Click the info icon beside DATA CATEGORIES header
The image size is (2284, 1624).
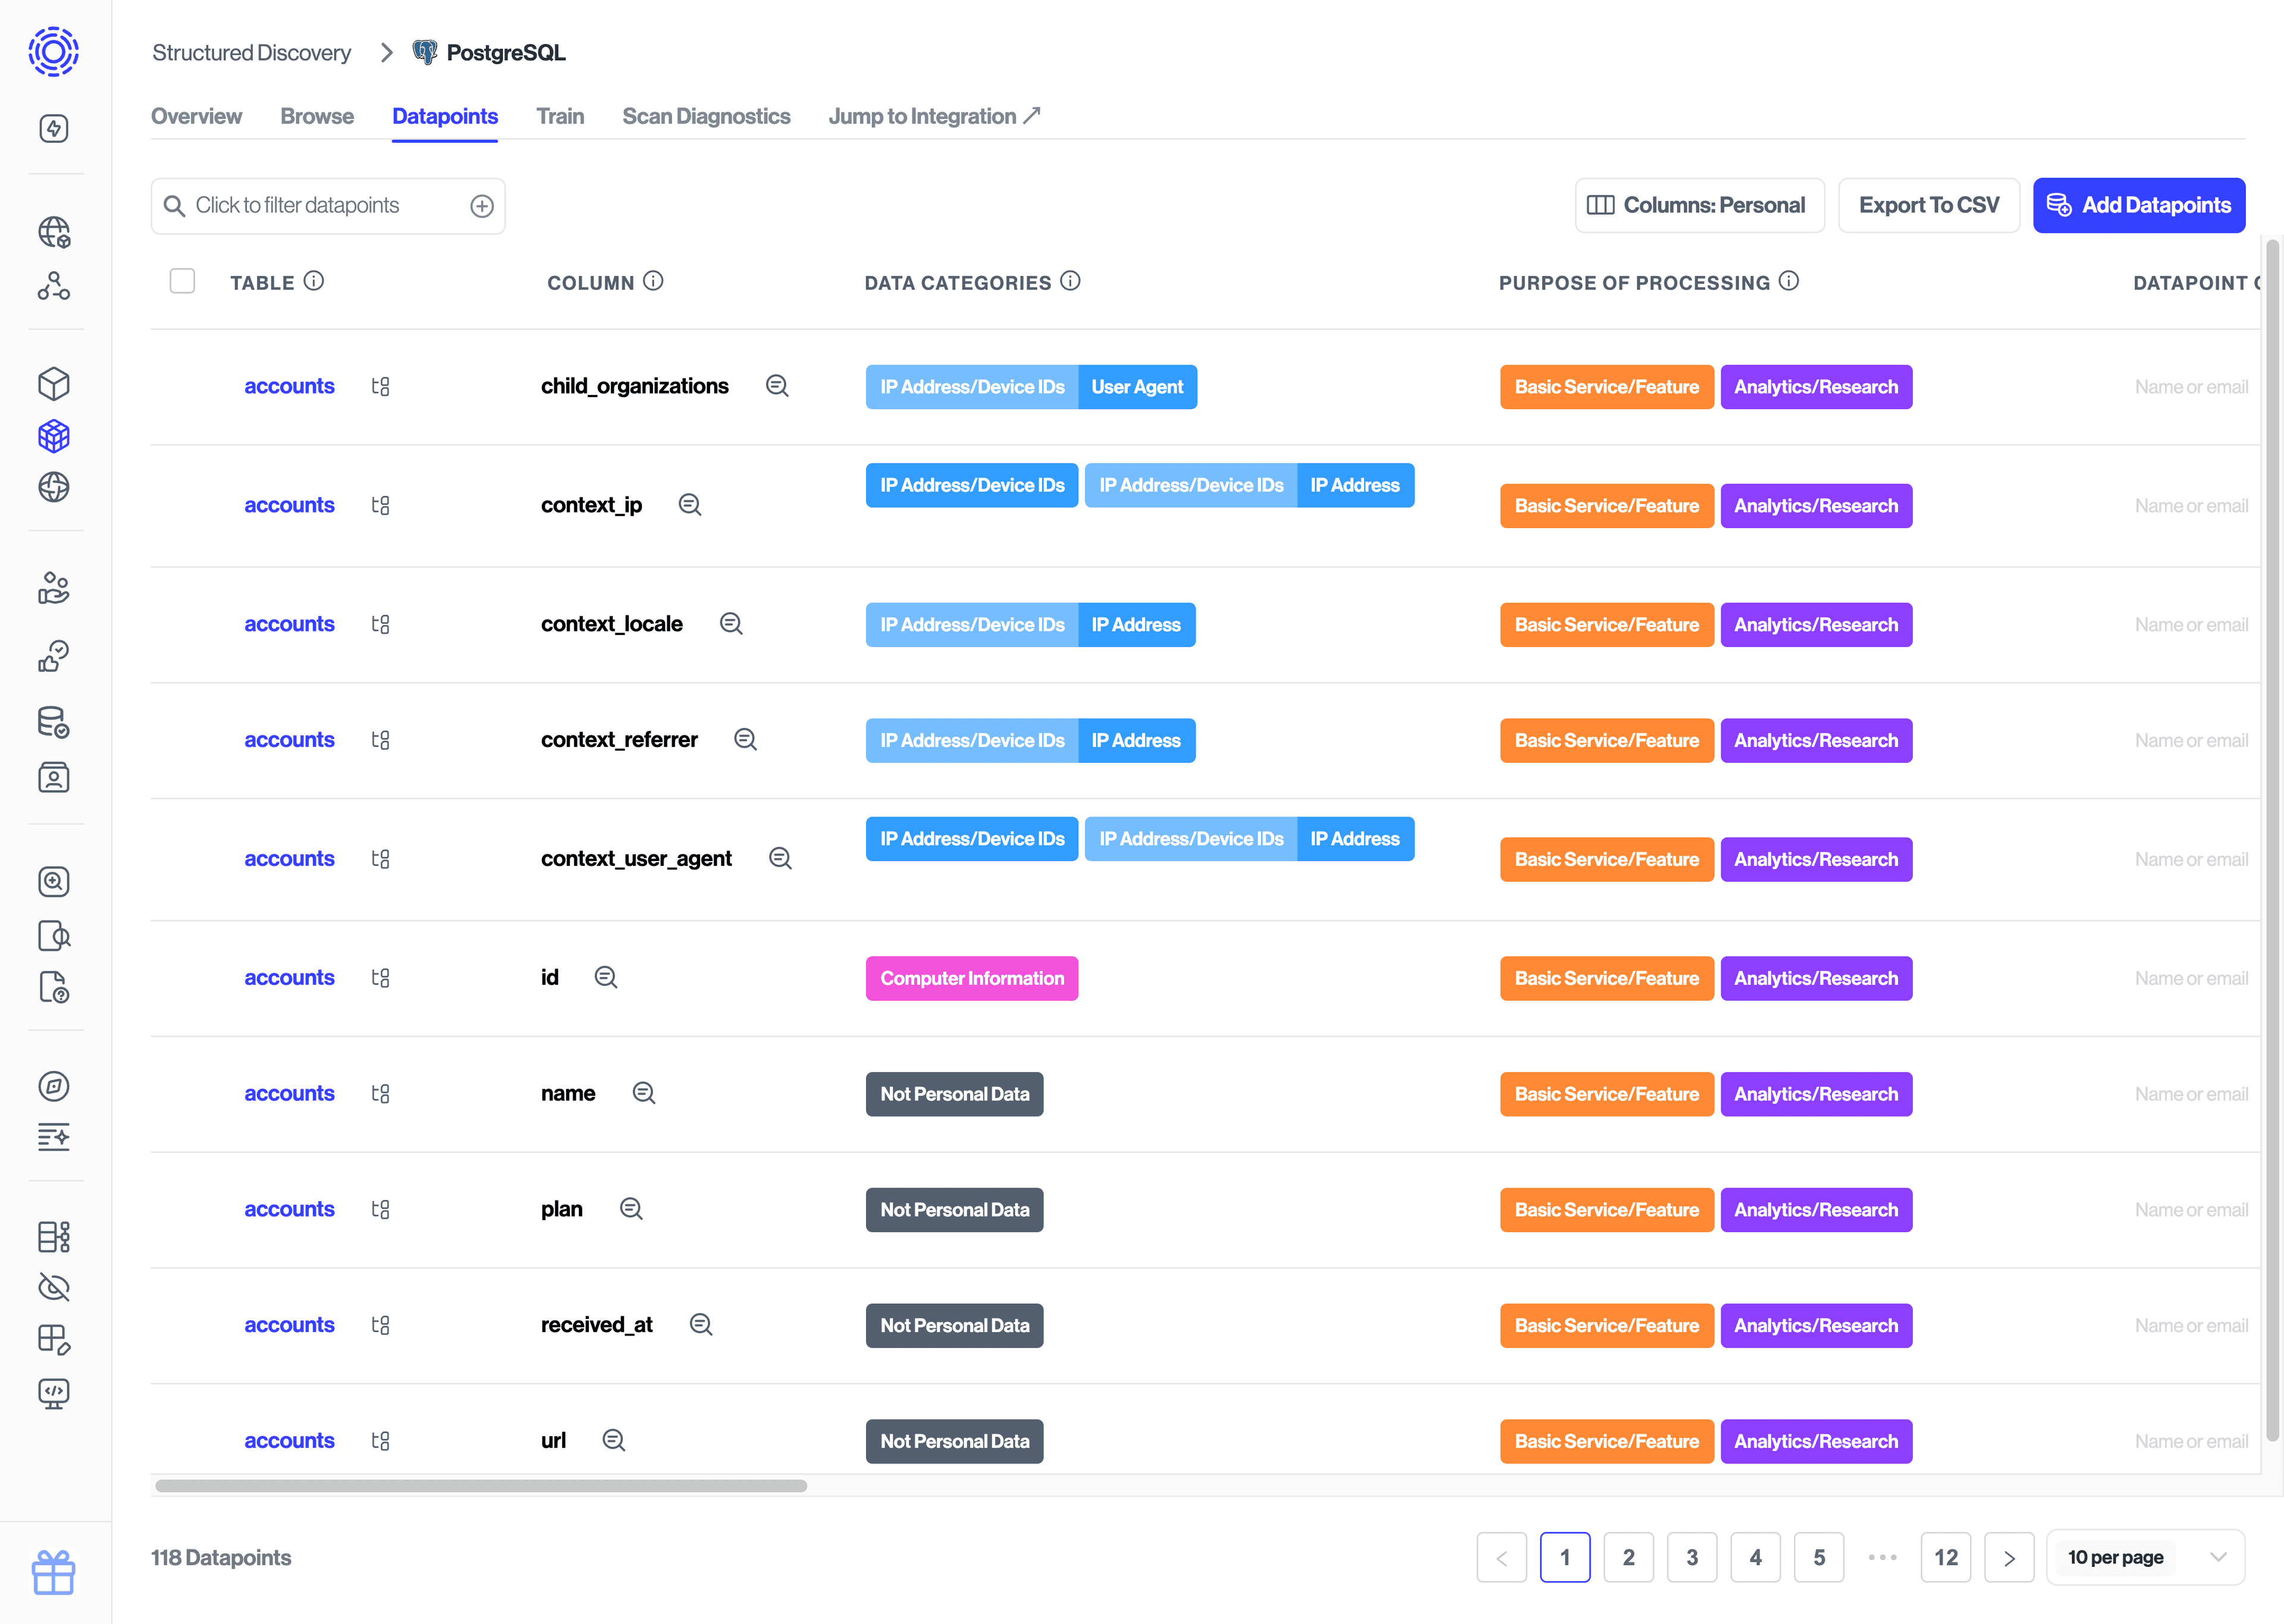point(1070,281)
